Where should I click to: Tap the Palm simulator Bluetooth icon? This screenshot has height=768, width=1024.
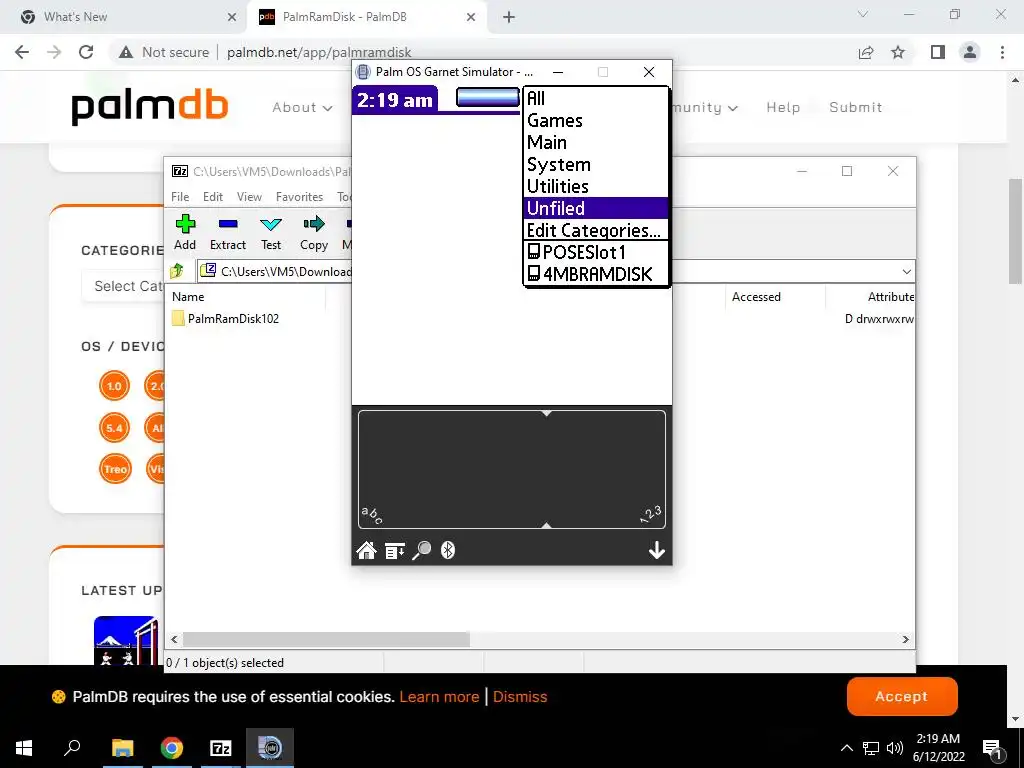click(x=447, y=551)
